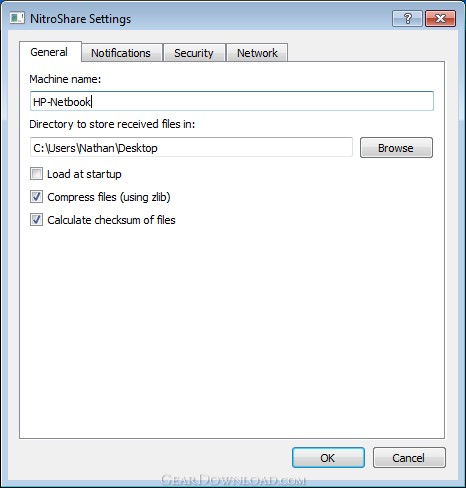Dismiss the dialog with Cancel
Image resolution: width=466 pixels, height=488 pixels.
click(409, 458)
